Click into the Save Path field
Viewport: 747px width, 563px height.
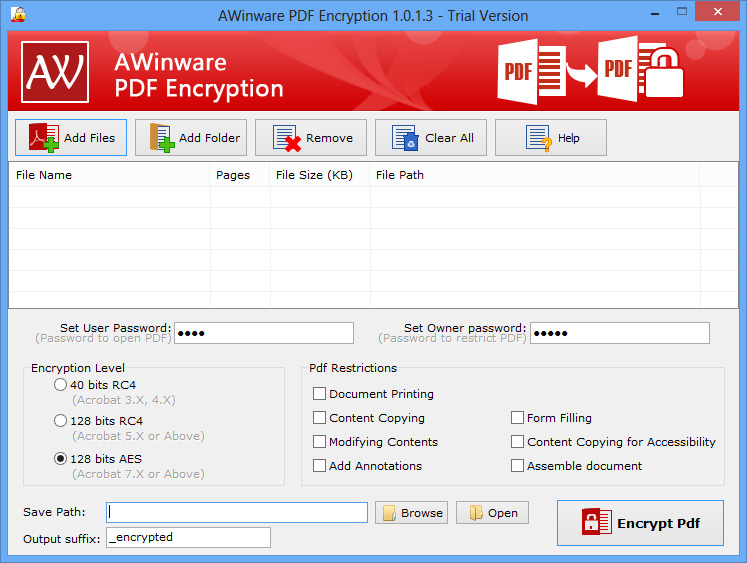click(237, 512)
